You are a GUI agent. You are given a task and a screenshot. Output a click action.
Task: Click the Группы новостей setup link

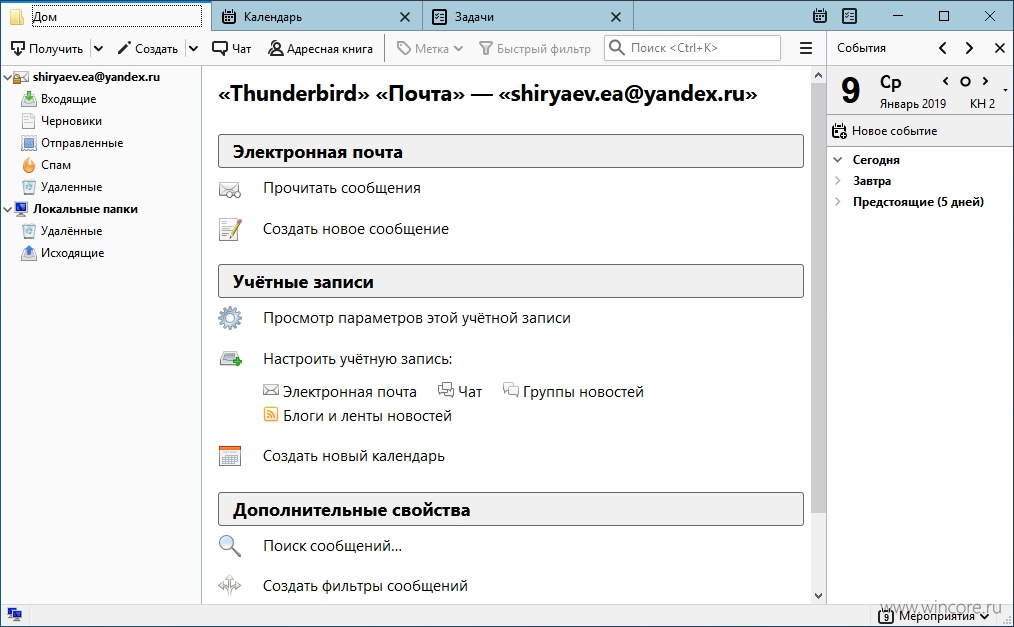[574, 392]
